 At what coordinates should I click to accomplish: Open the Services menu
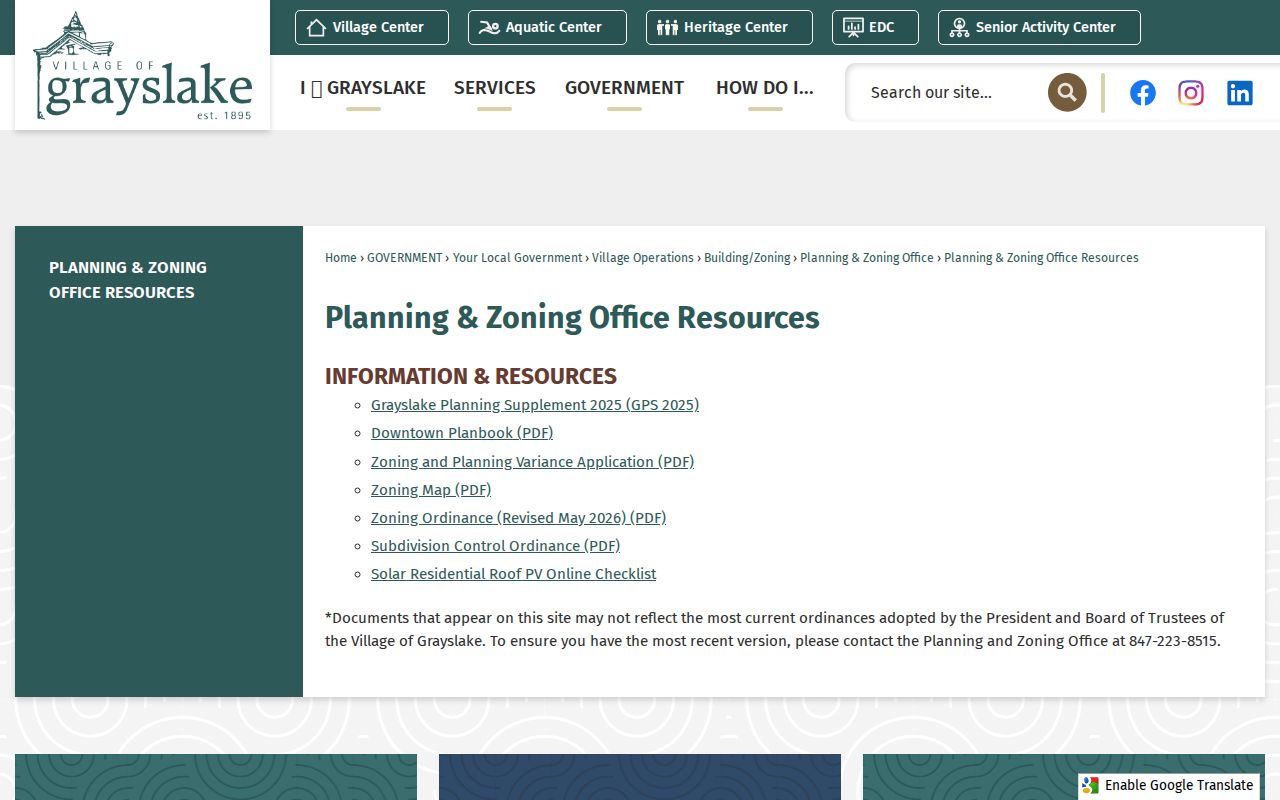click(x=495, y=88)
